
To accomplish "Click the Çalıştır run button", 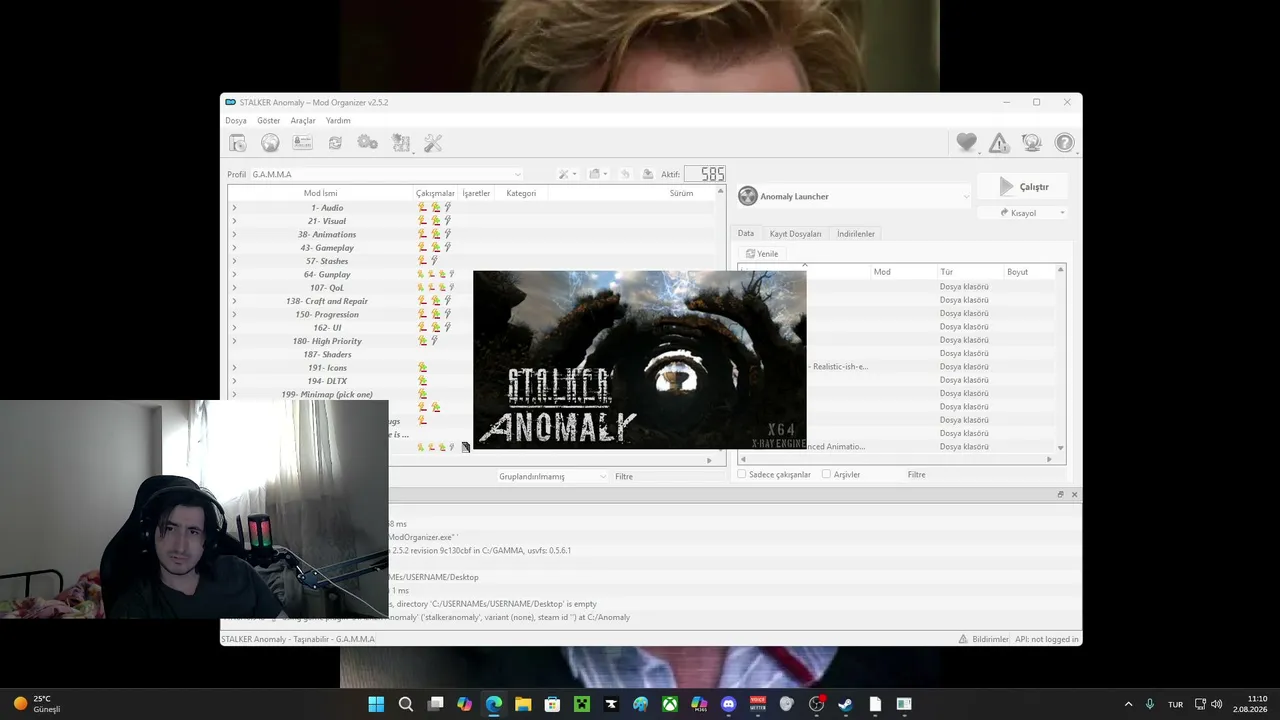I will pyautogui.click(x=1025, y=187).
